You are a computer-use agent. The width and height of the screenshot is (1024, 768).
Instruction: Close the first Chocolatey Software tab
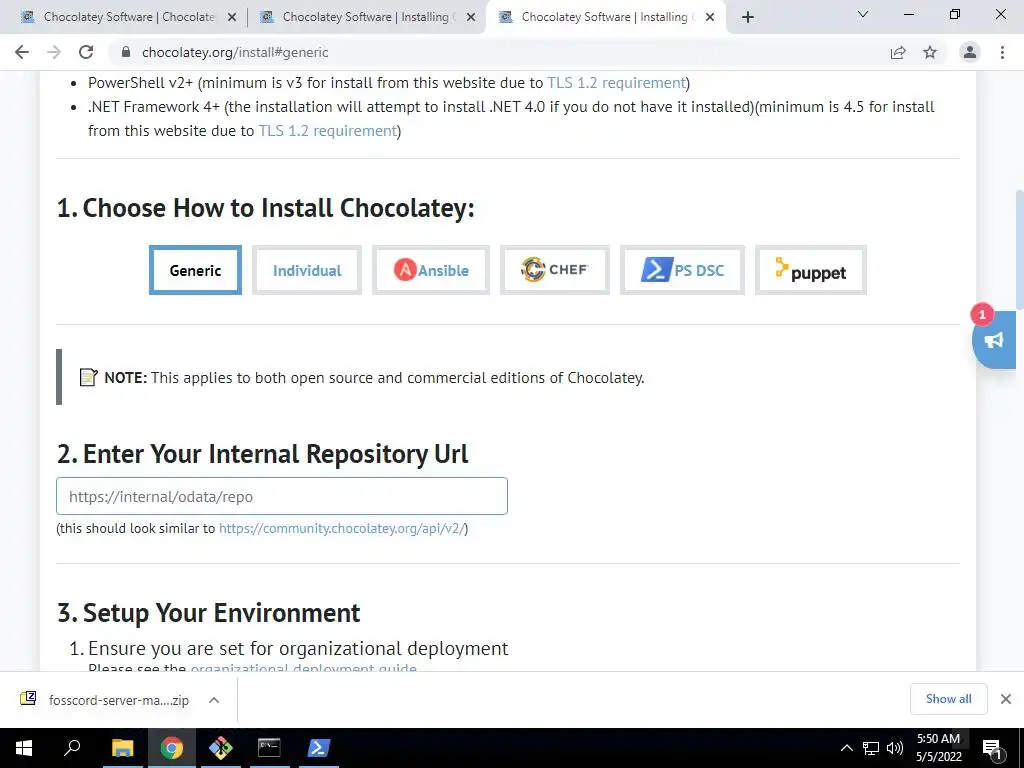click(231, 17)
